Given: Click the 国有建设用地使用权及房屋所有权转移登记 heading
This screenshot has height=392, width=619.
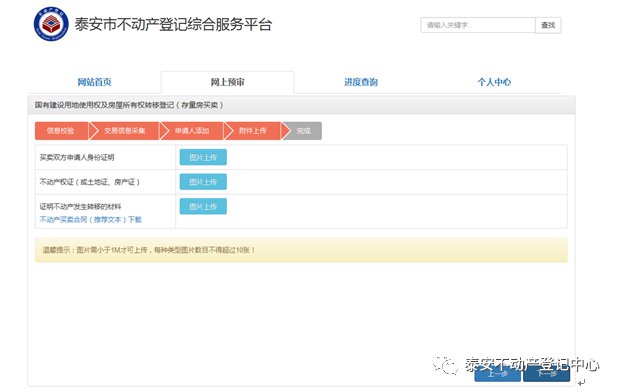Looking at the screenshot, I should pyautogui.click(x=129, y=105).
